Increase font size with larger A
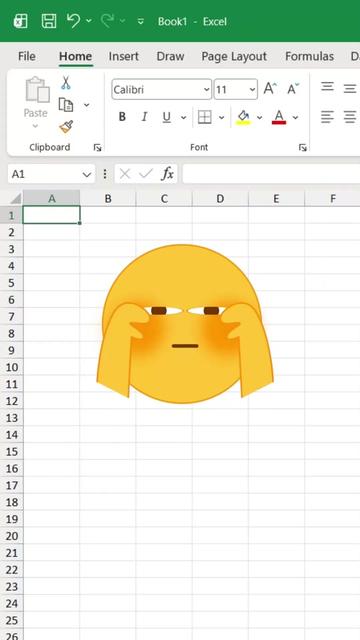Image resolution: width=360 pixels, height=640 pixels. 270,88
